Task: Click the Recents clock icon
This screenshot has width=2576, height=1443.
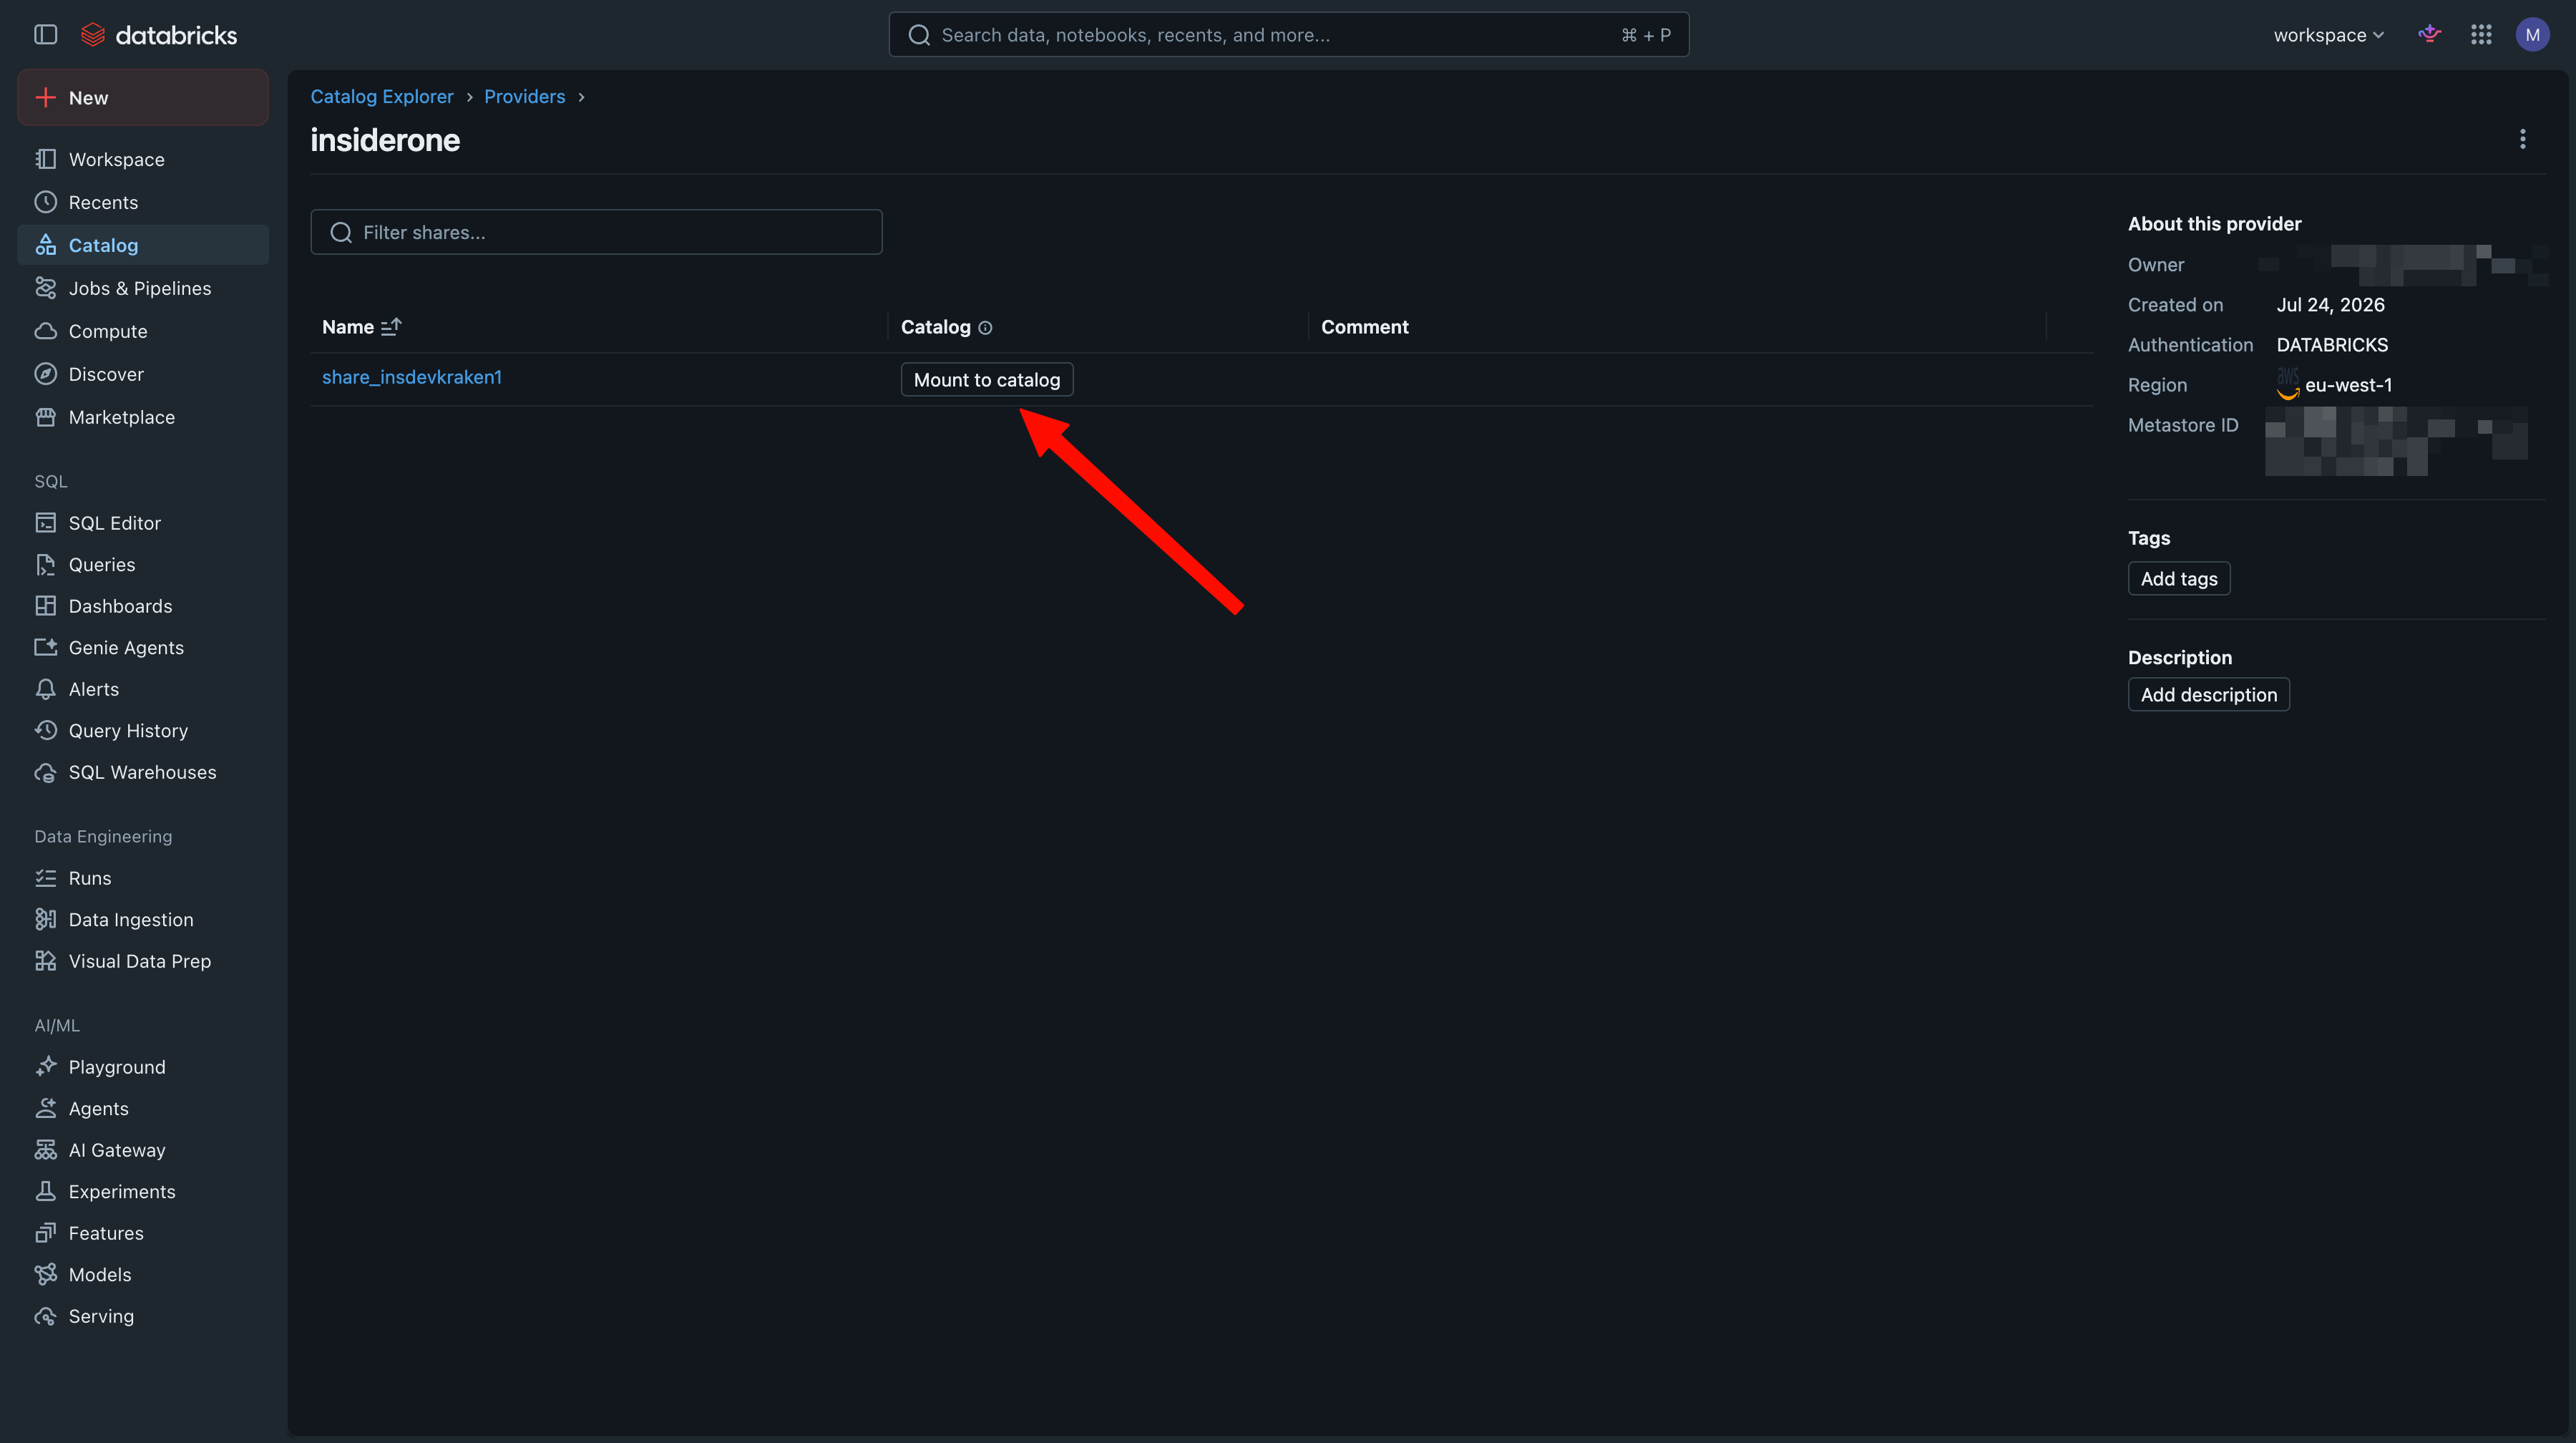Action: click(46, 202)
